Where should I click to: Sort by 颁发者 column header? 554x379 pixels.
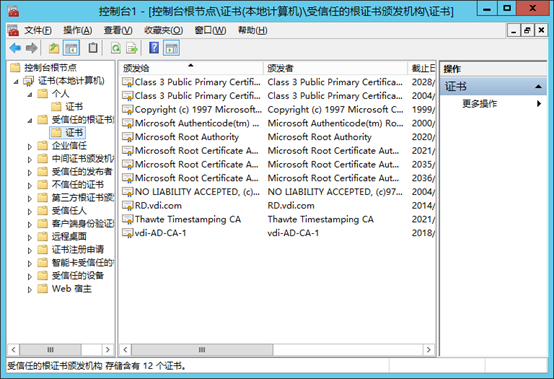[x=336, y=68]
